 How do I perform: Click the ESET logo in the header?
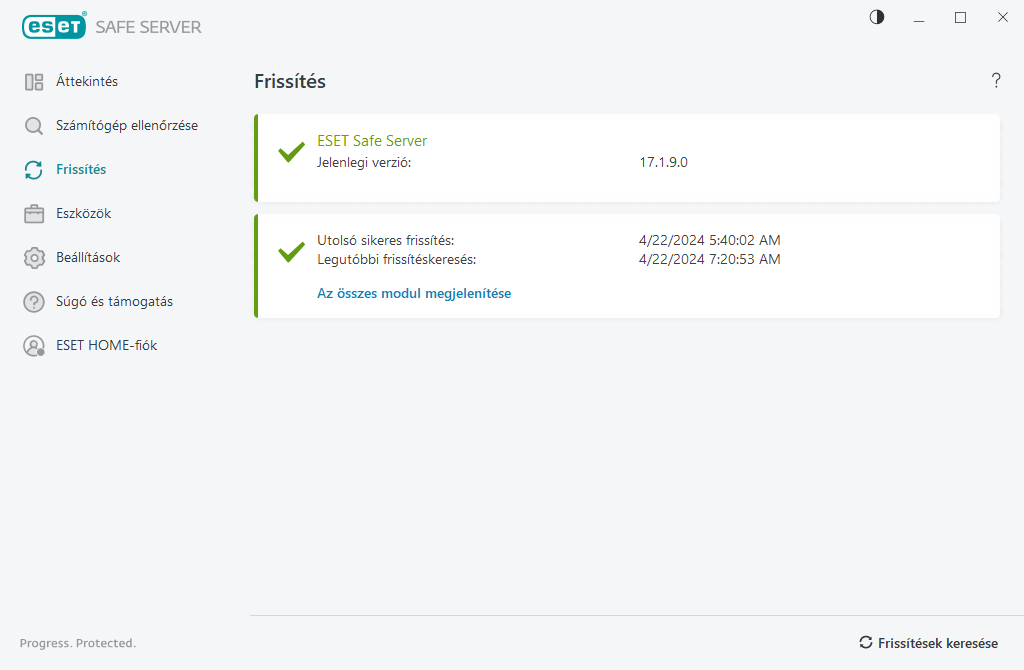point(54,27)
